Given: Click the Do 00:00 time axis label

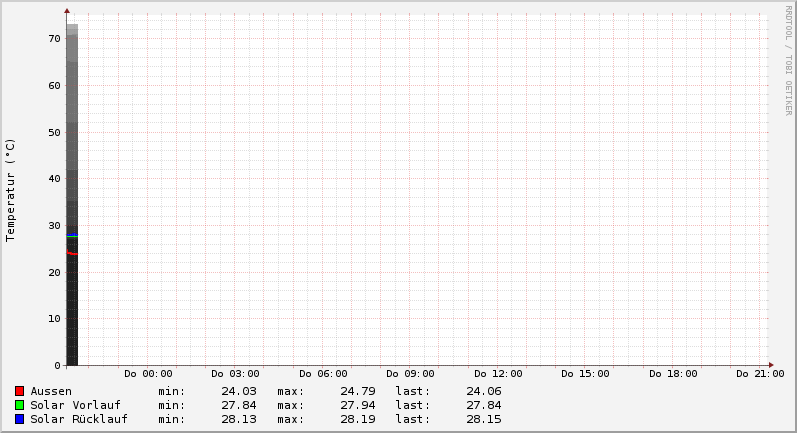Looking at the screenshot, I should tap(148, 374).
